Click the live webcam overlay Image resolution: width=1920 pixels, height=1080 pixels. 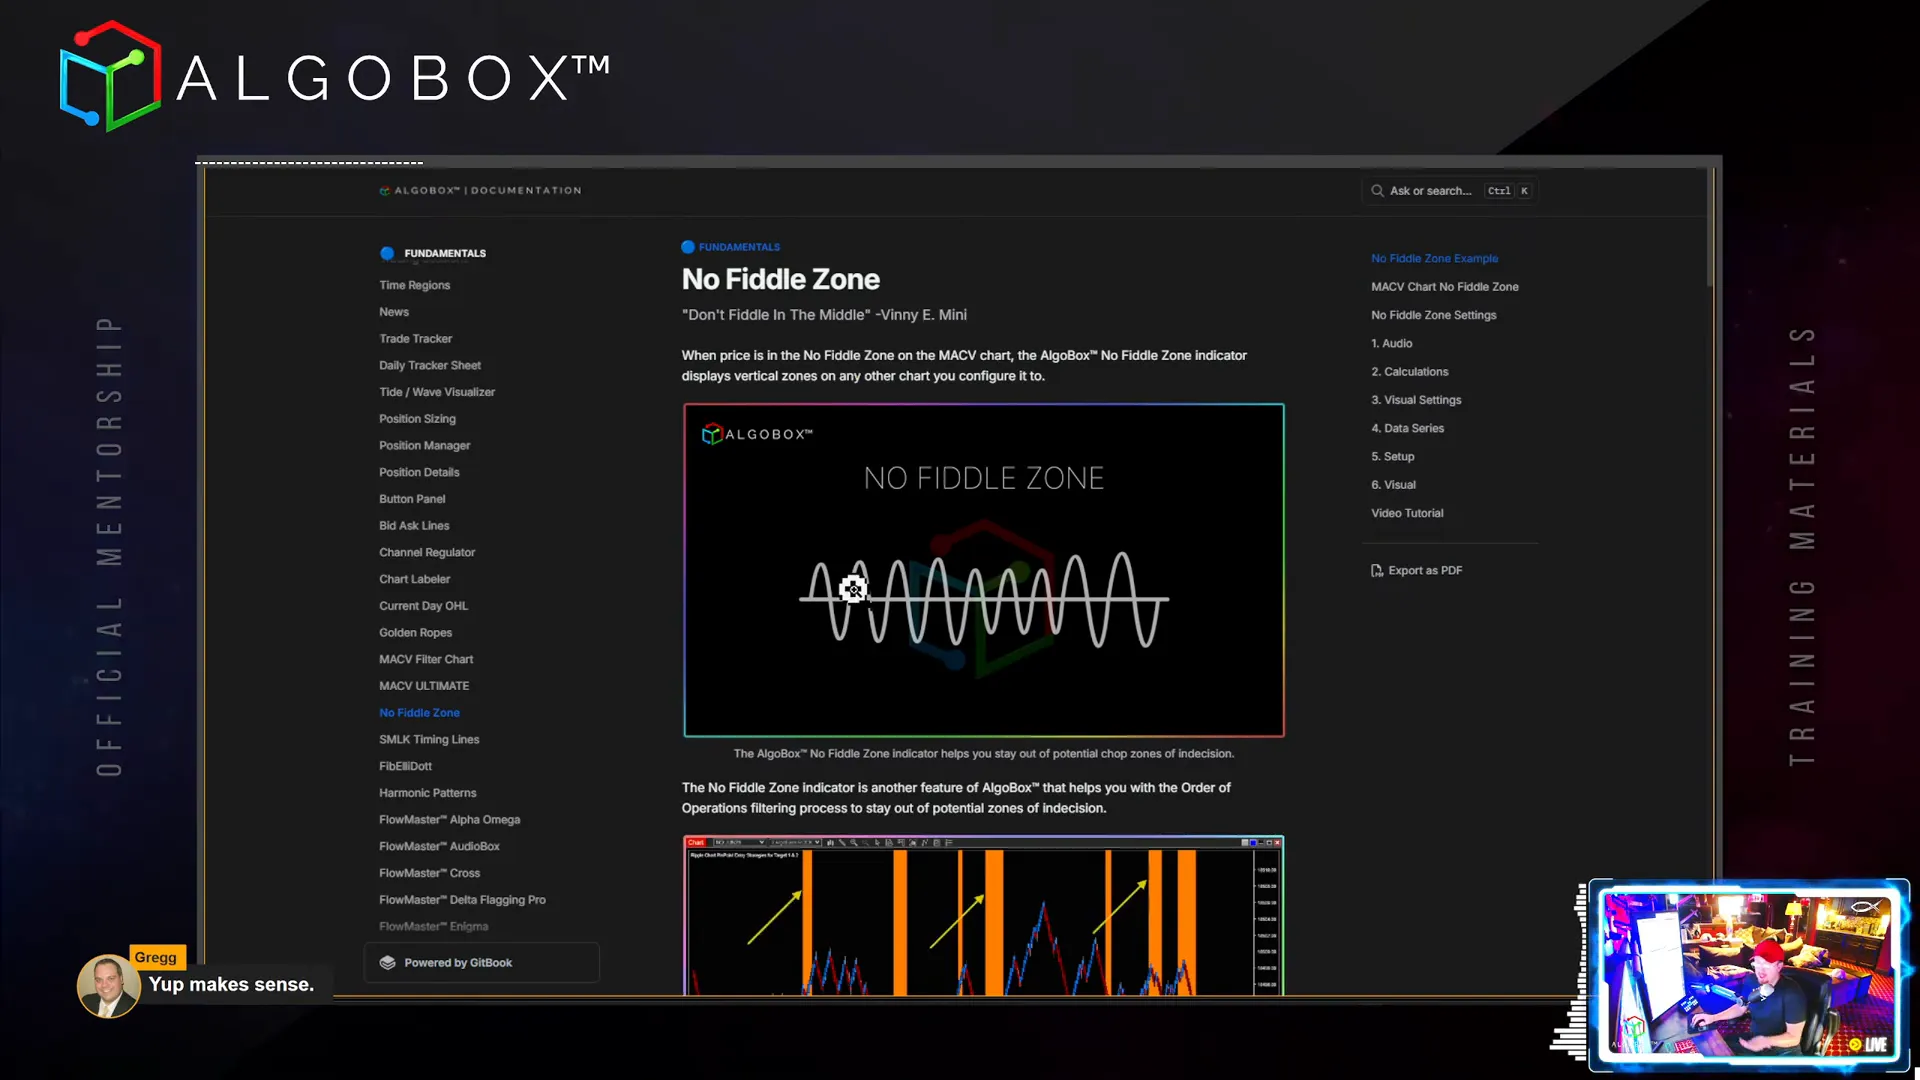point(1749,975)
